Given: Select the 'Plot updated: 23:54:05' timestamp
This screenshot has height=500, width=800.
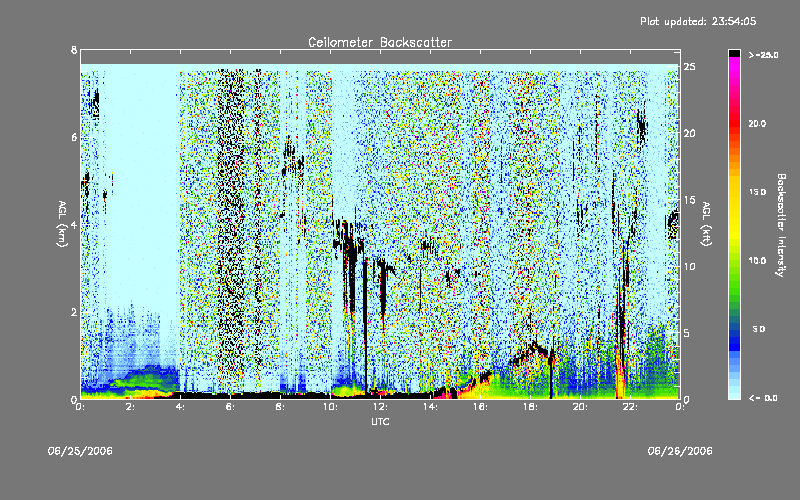Looking at the screenshot, I should pyautogui.click(x=698, y=21).
